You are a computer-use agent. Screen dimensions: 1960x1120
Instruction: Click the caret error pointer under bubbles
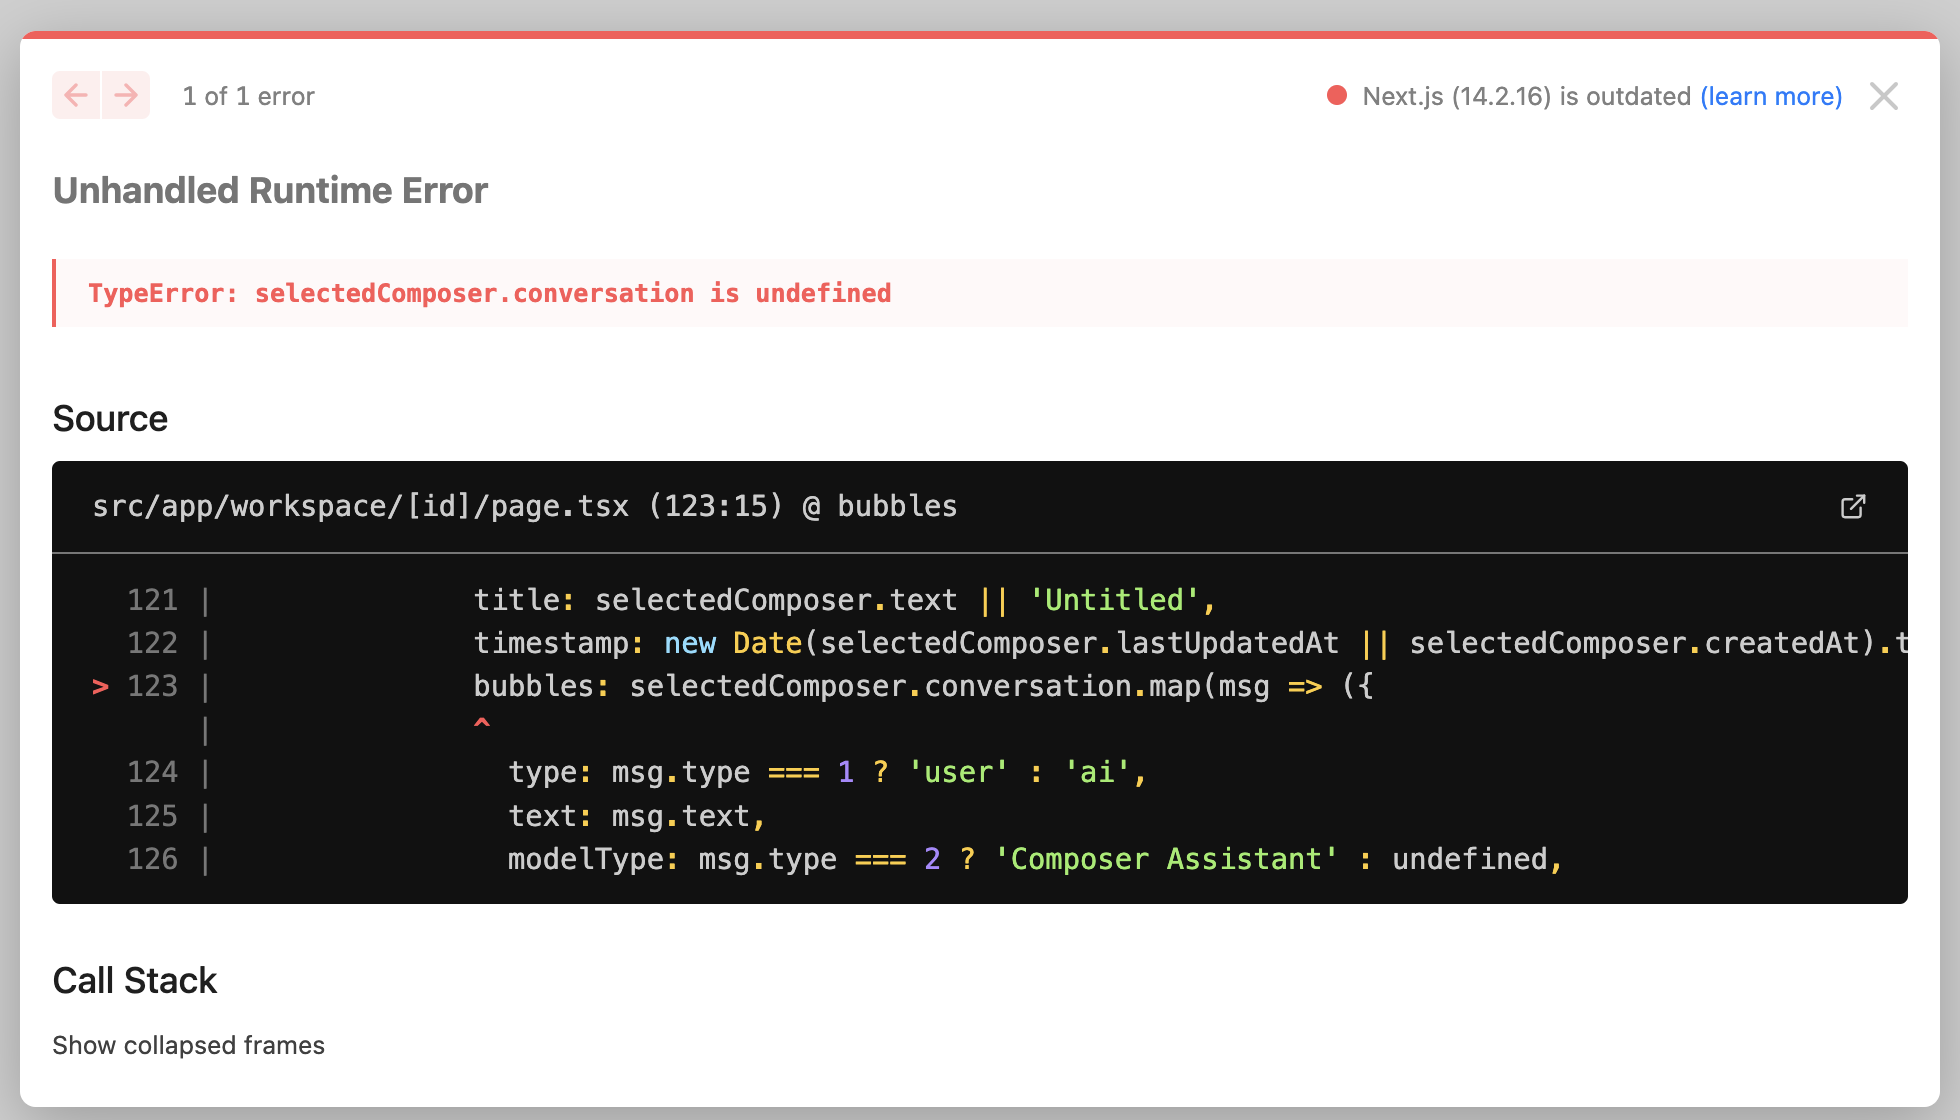pos(482,722)
